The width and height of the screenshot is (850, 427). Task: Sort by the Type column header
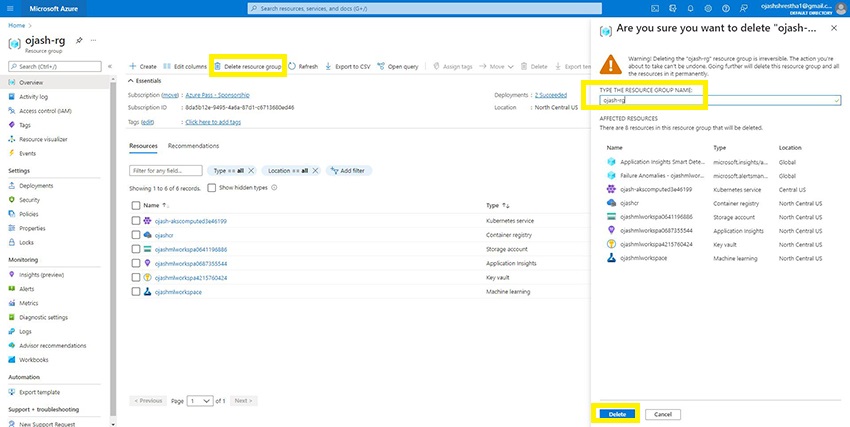(498, 205)
